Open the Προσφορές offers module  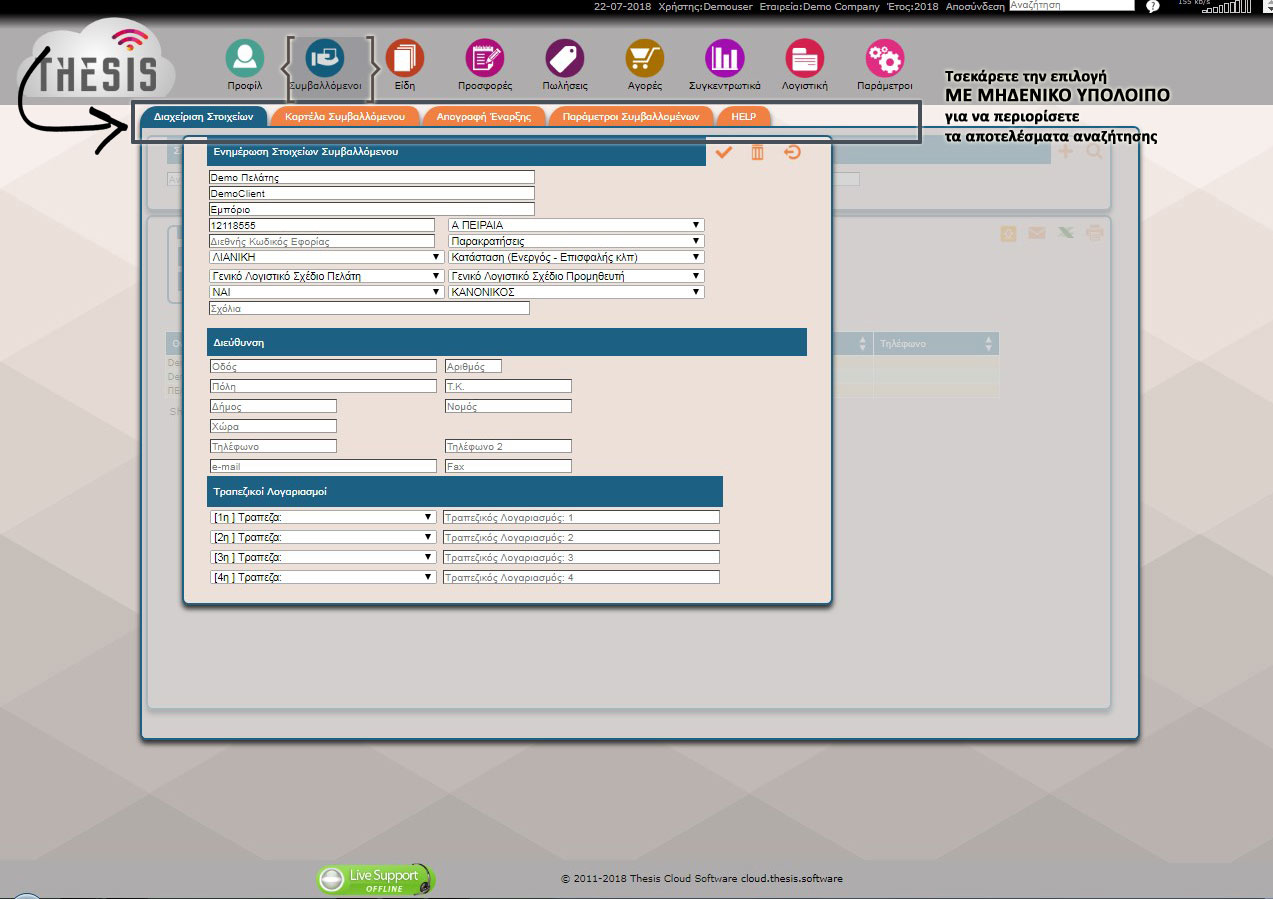[485, 59]
